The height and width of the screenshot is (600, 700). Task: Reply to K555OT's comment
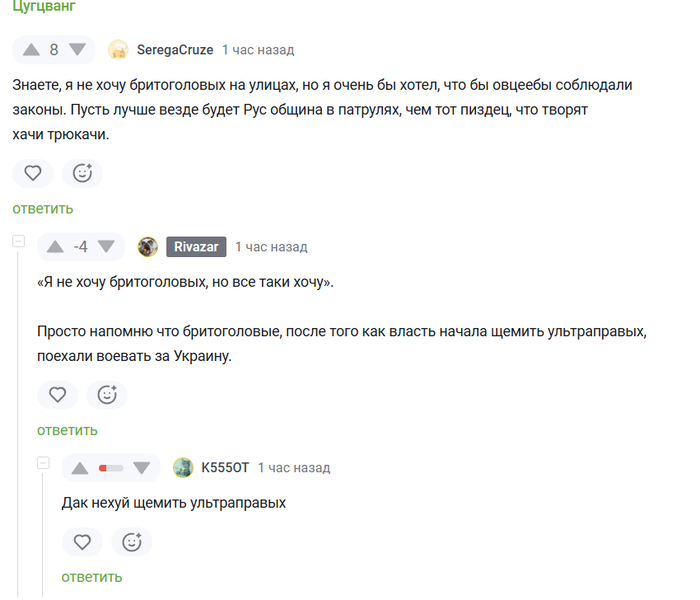click(x=92, y=577)
